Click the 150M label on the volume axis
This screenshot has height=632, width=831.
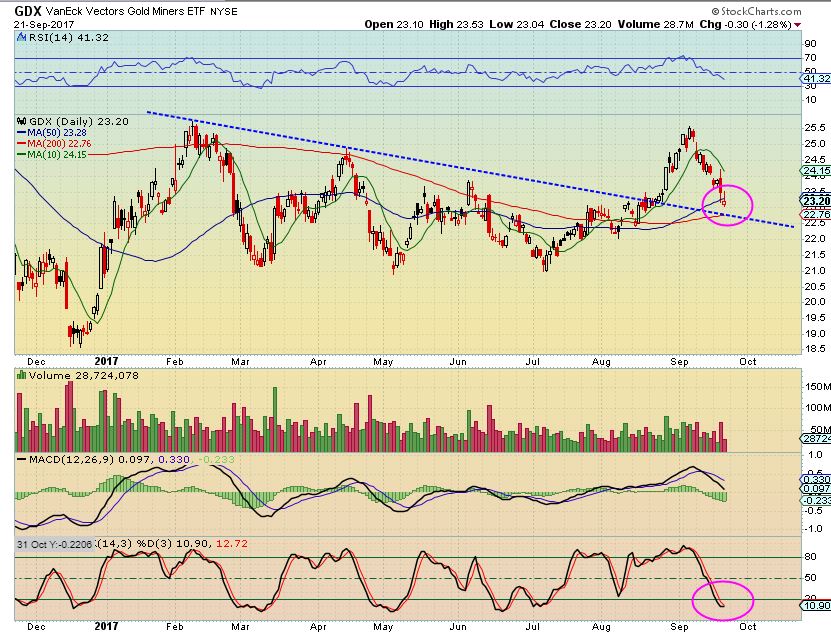pos(818,387)
